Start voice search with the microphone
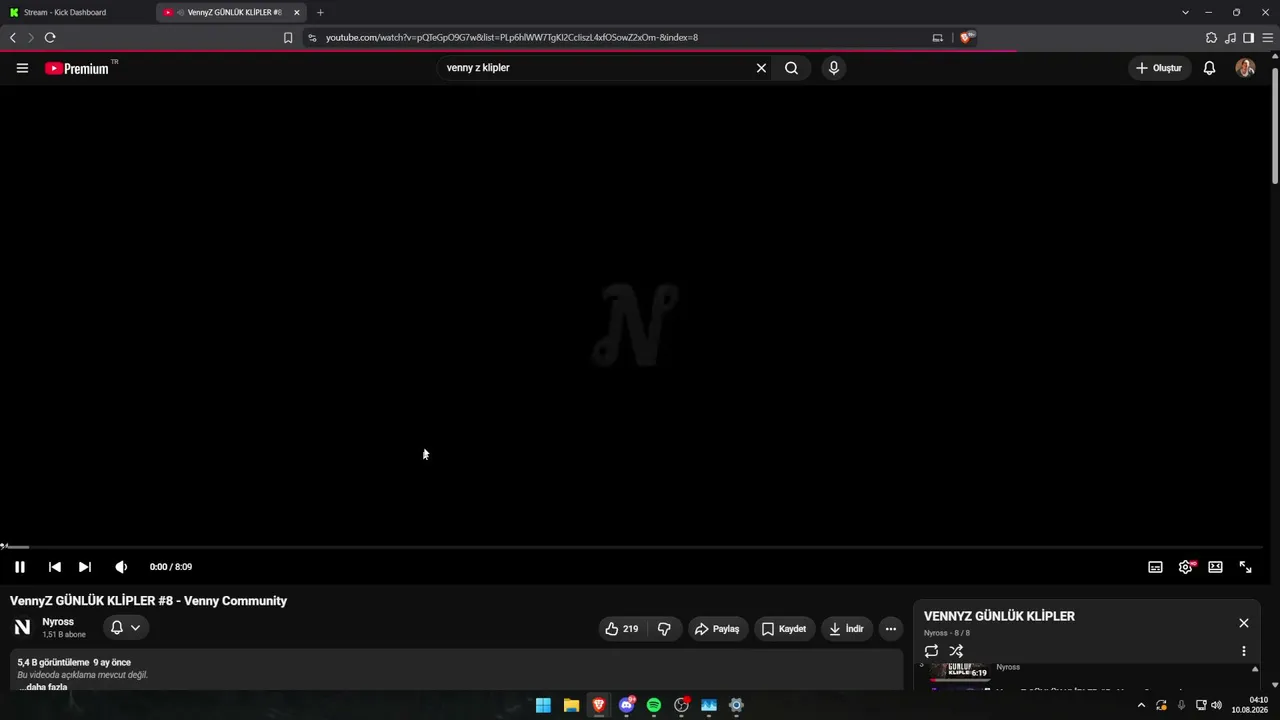Screen dimensions: 1280x720 point(833,68)
